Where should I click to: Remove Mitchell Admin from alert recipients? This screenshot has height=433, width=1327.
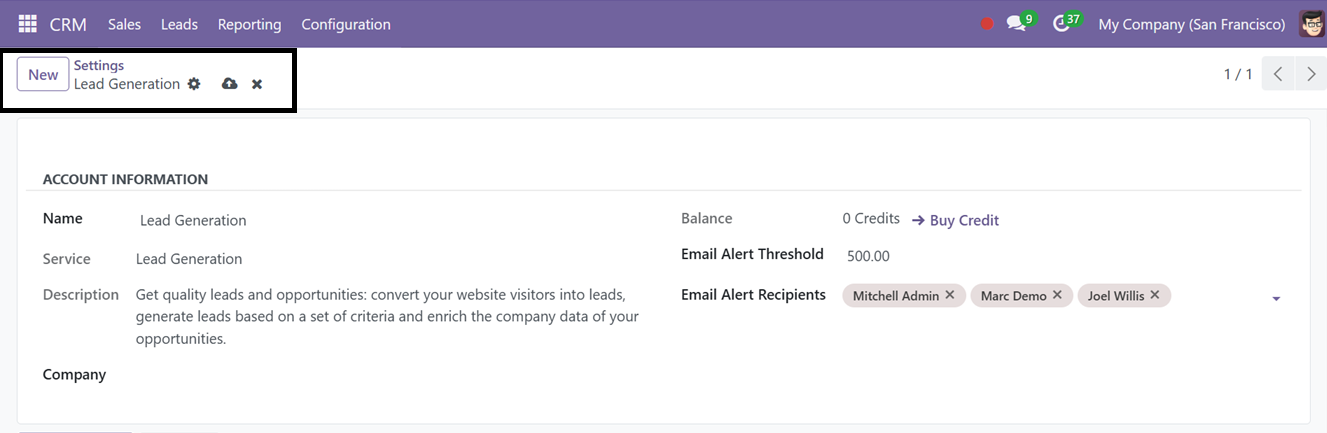(x=950, y=295)
